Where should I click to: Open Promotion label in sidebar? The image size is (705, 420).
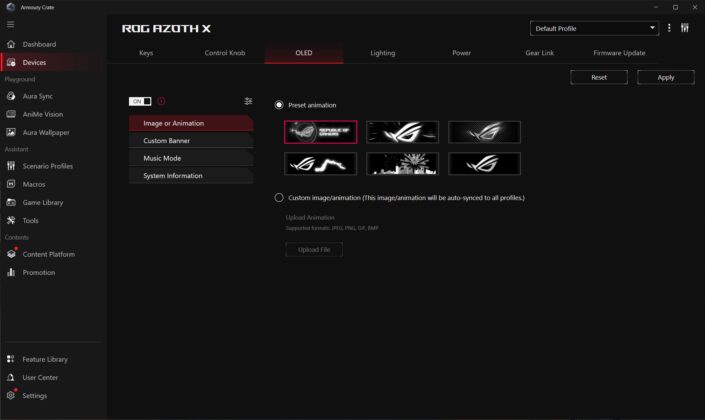click(x=39, y=272)
